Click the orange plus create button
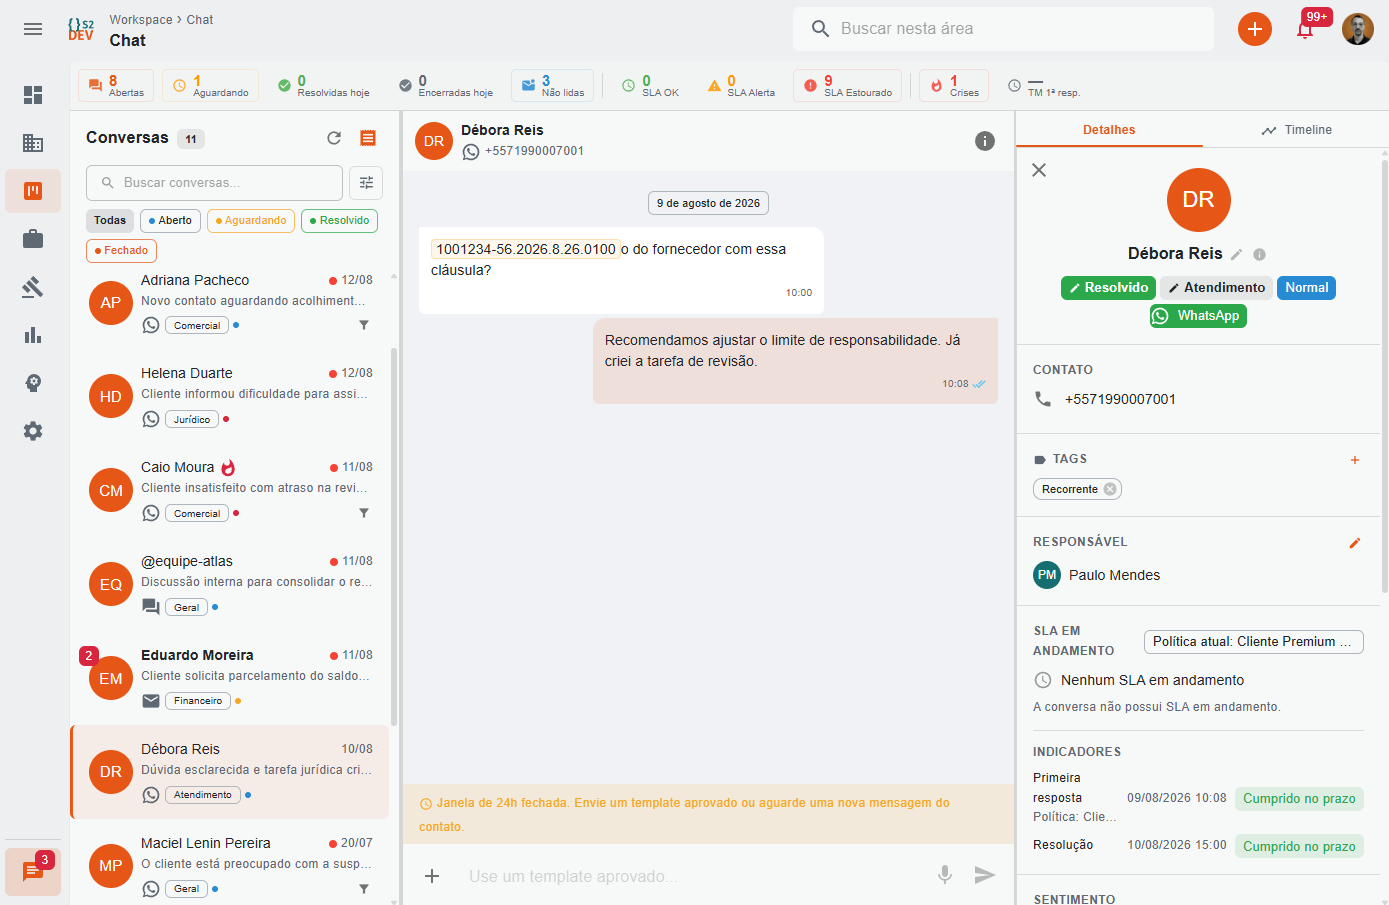This screenshot has height=905, width=1389. (1255, 29)
